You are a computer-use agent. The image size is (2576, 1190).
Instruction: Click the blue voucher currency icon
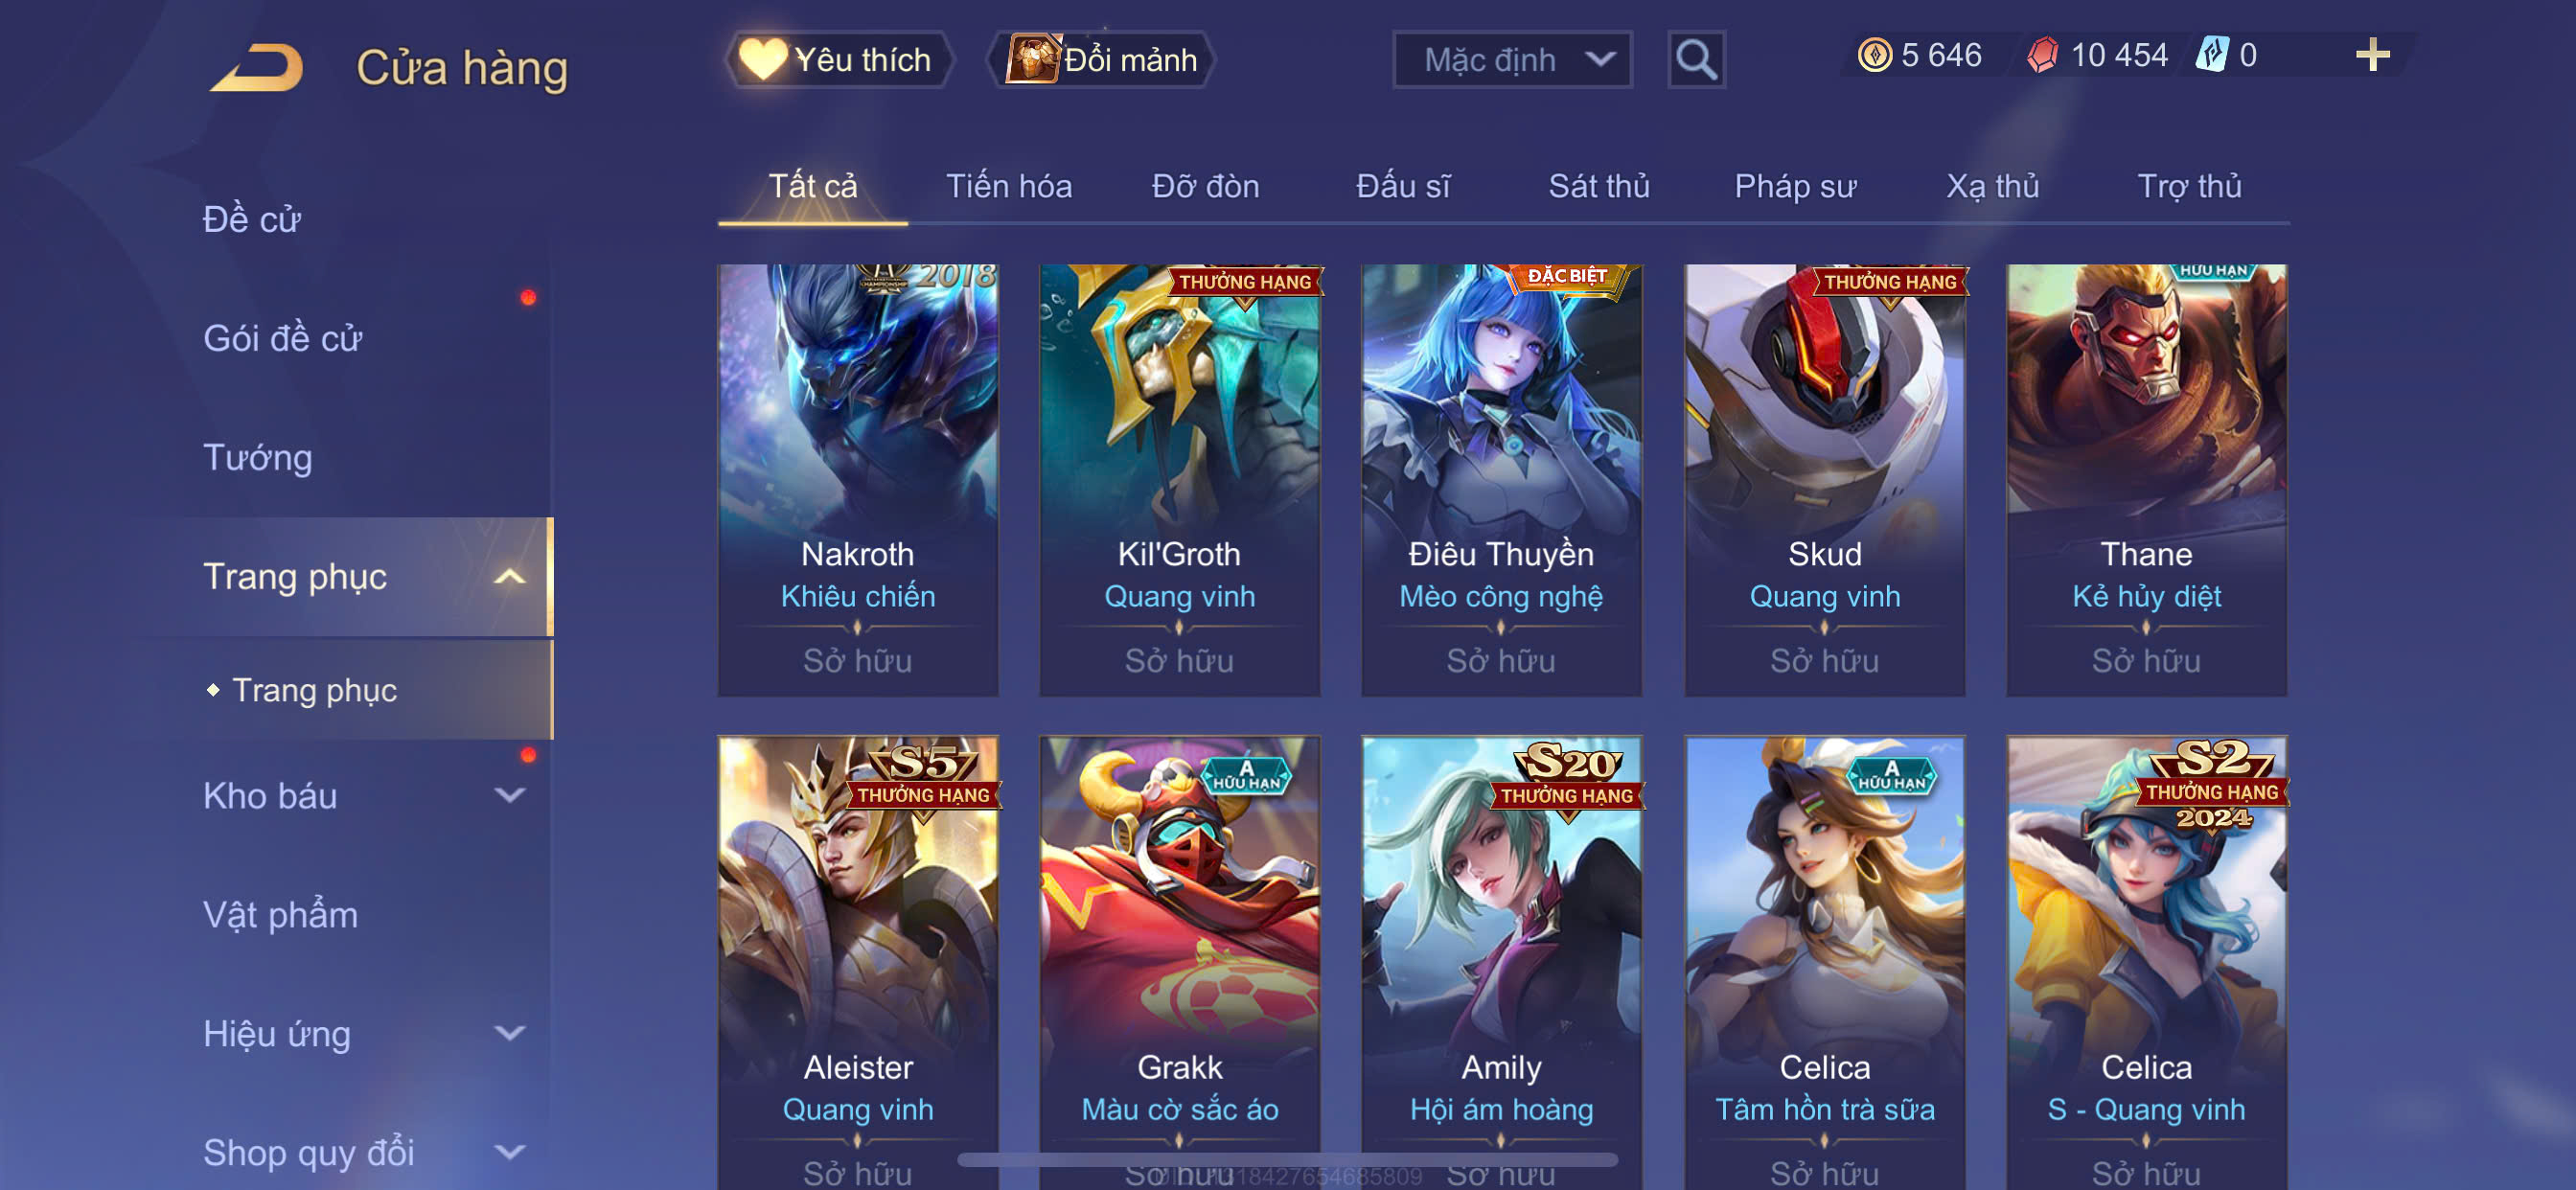click(x=2211, y=55)
